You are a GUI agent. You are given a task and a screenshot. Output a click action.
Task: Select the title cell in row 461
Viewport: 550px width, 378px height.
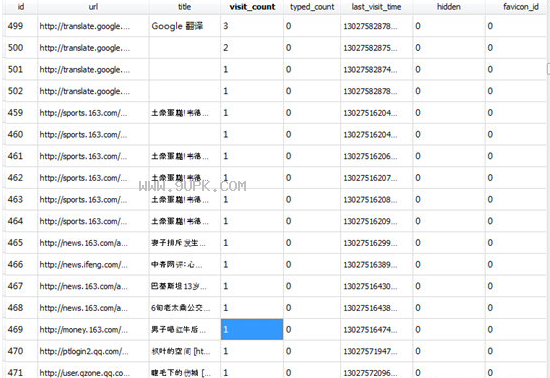(x=185, y=156)
